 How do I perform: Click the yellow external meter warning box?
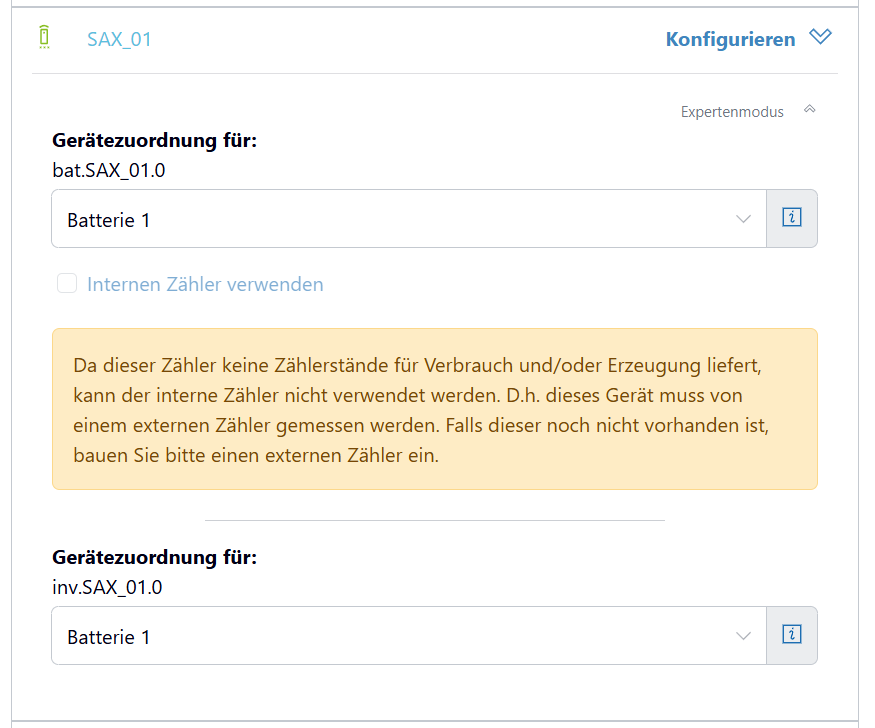434,409
